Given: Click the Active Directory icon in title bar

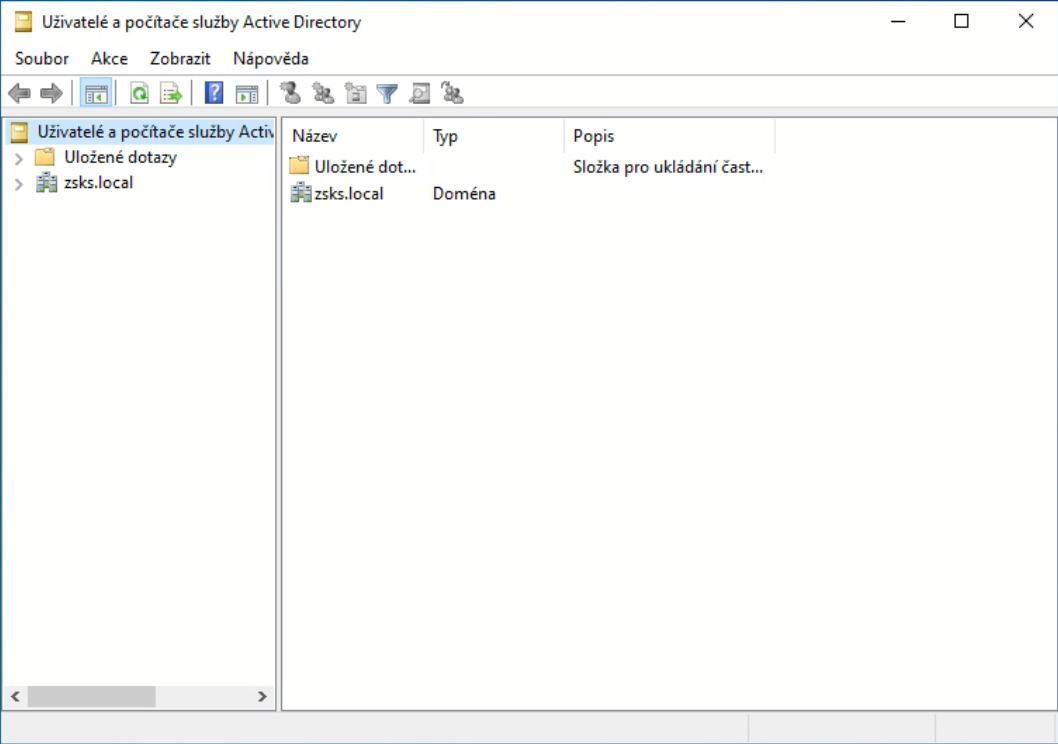Looking at the screenshot, I should coord(23,22).
